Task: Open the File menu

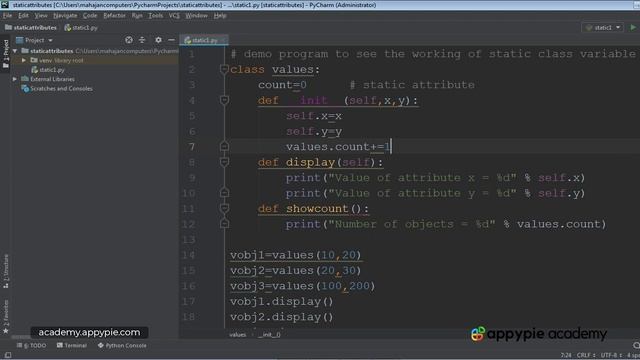Action: click(7, 16)
